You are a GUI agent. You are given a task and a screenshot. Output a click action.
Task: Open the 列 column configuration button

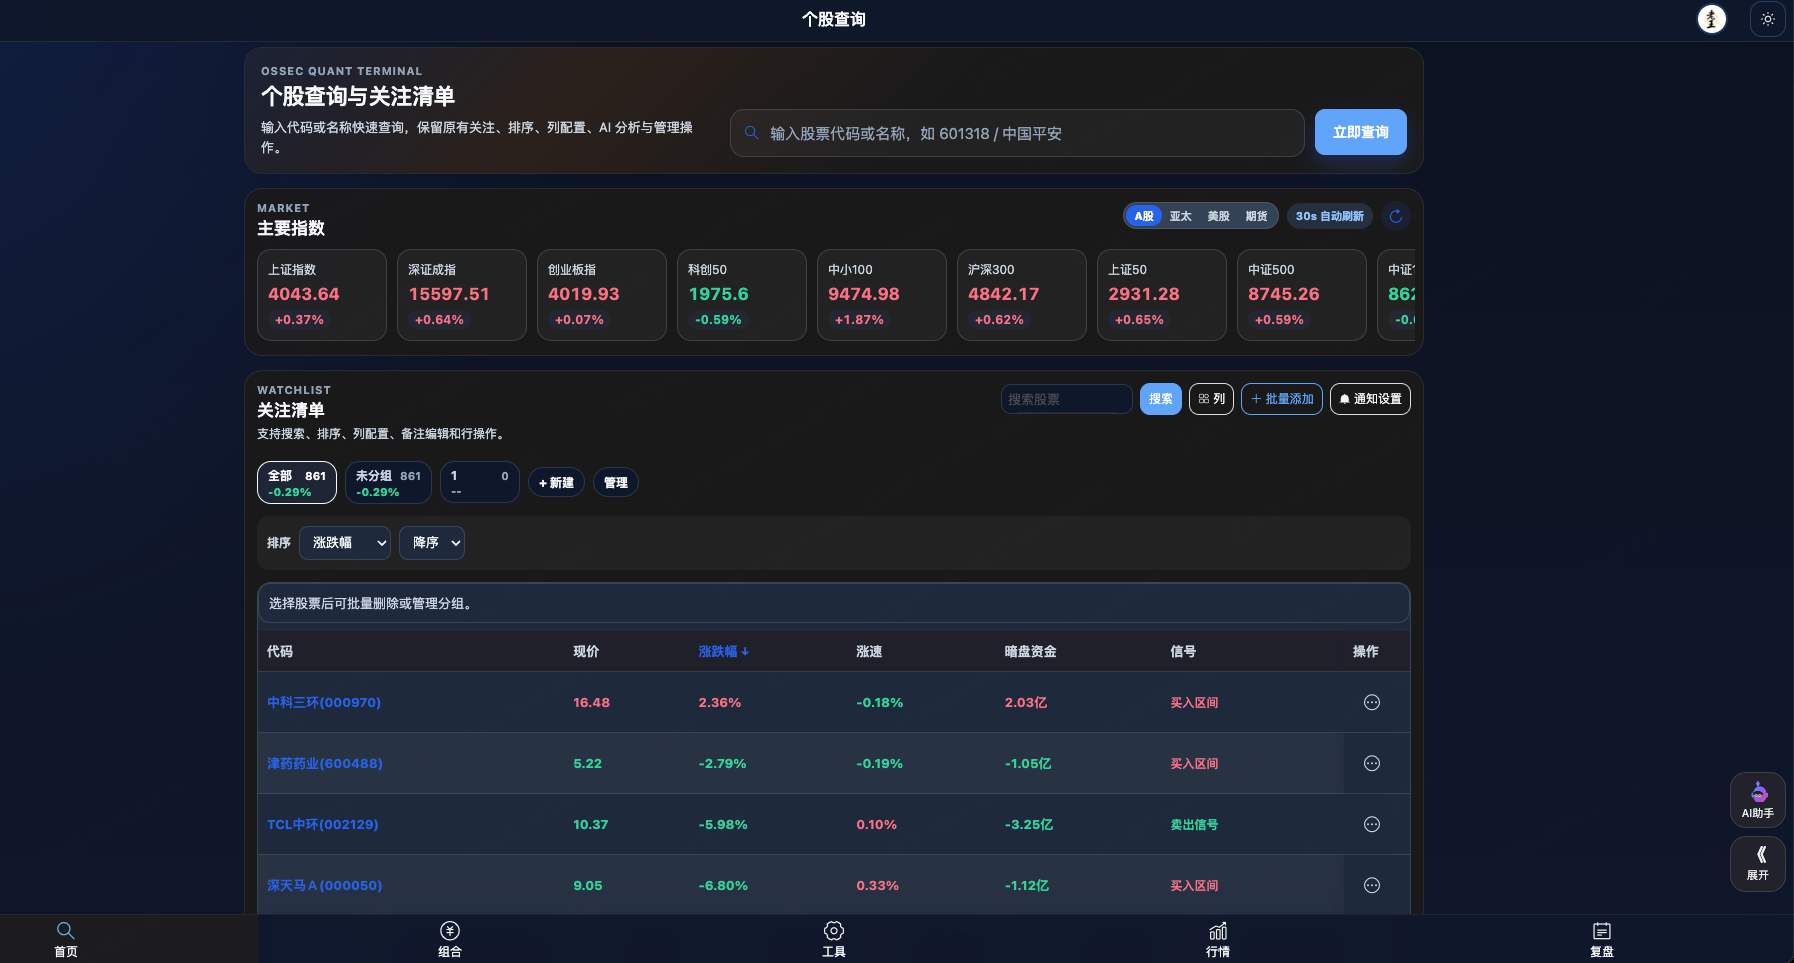click(1211, 399)
